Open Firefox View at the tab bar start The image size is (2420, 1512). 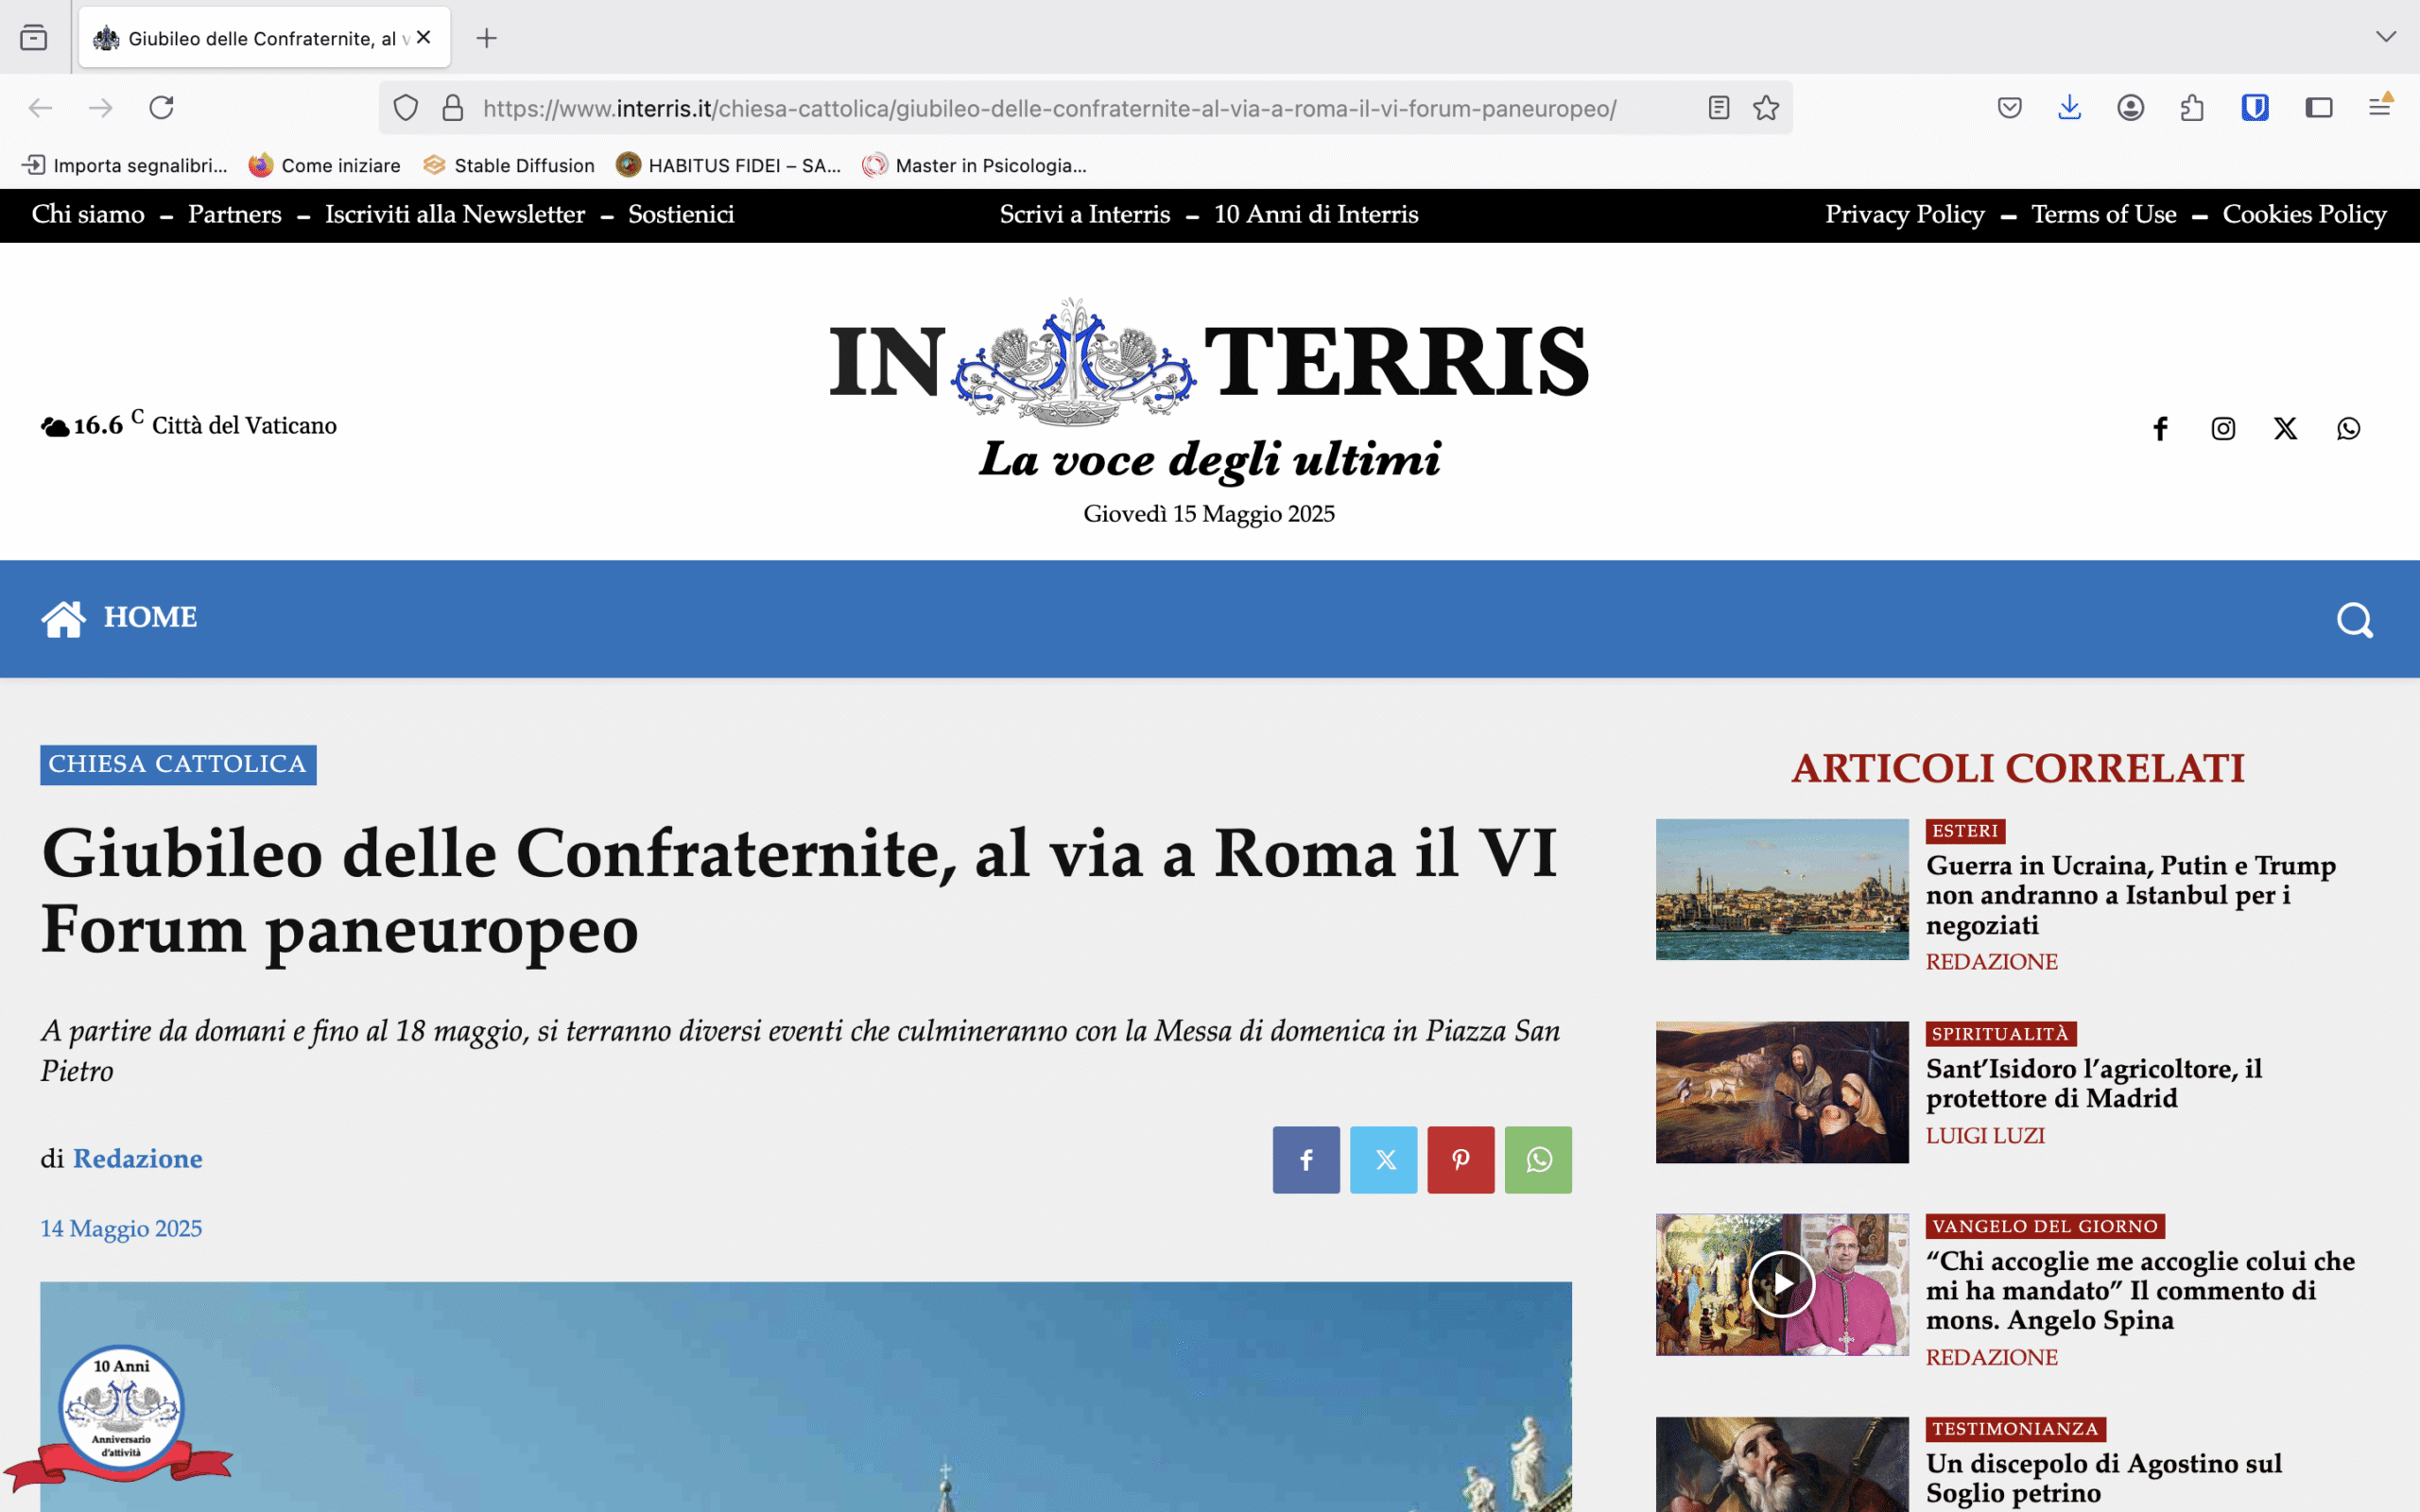(35, 38)
